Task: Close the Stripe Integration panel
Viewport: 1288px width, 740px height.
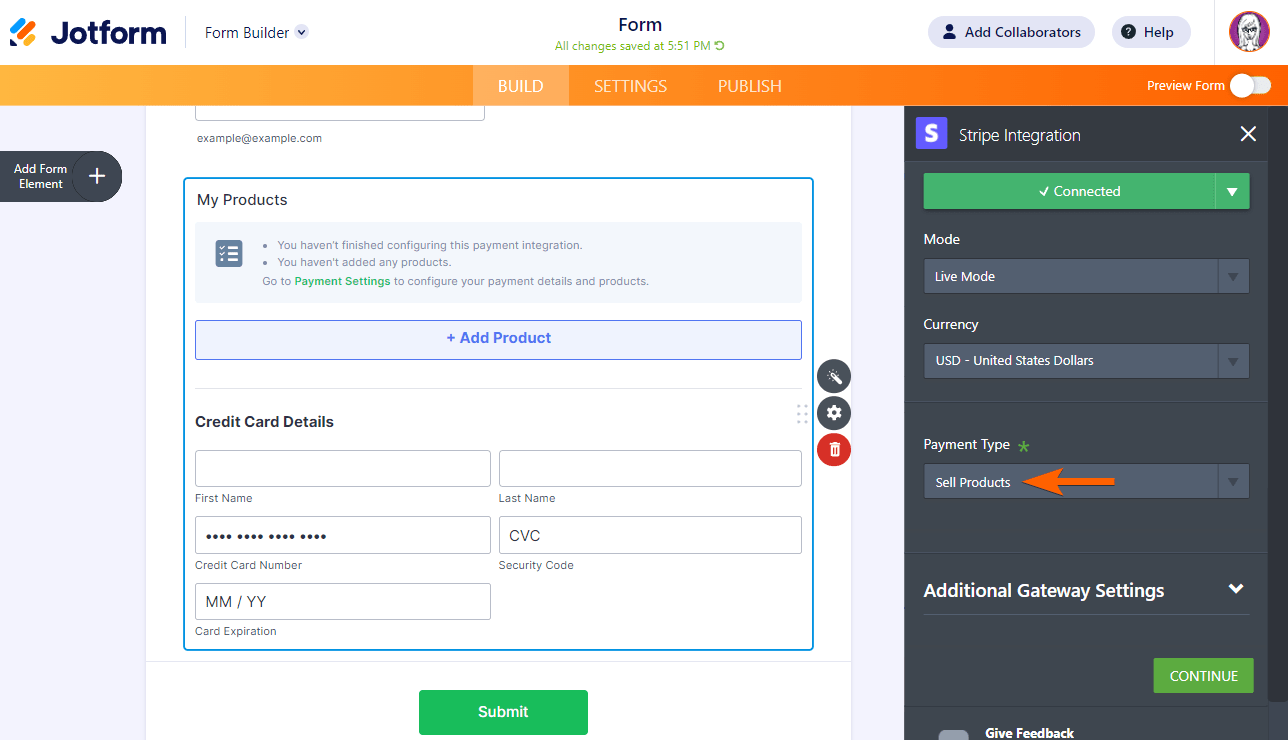Action: tap(1248, 134)
